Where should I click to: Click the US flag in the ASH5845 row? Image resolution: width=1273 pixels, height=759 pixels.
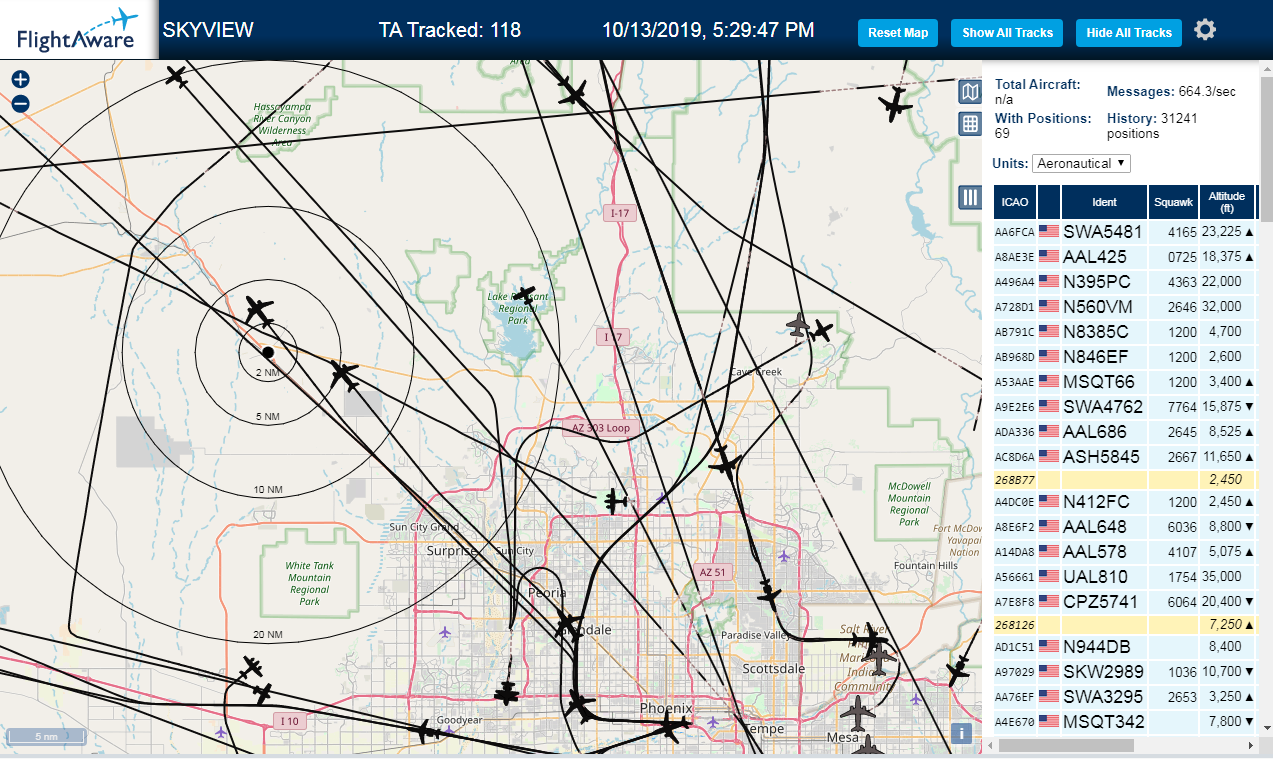click(1049, 456)
